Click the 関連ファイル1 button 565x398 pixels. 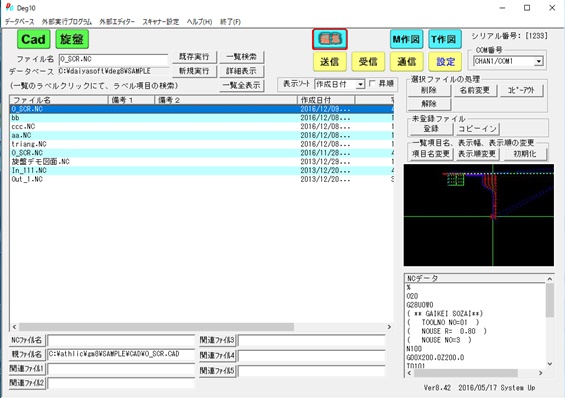point(27,368)
